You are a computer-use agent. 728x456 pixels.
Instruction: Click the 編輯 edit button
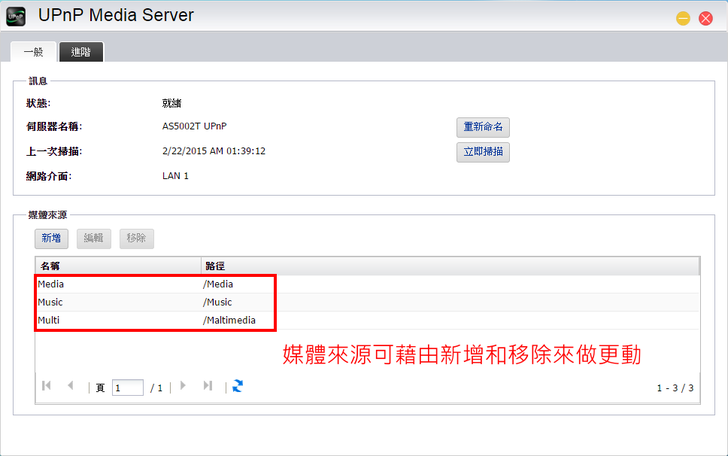(x=94, y=239)
